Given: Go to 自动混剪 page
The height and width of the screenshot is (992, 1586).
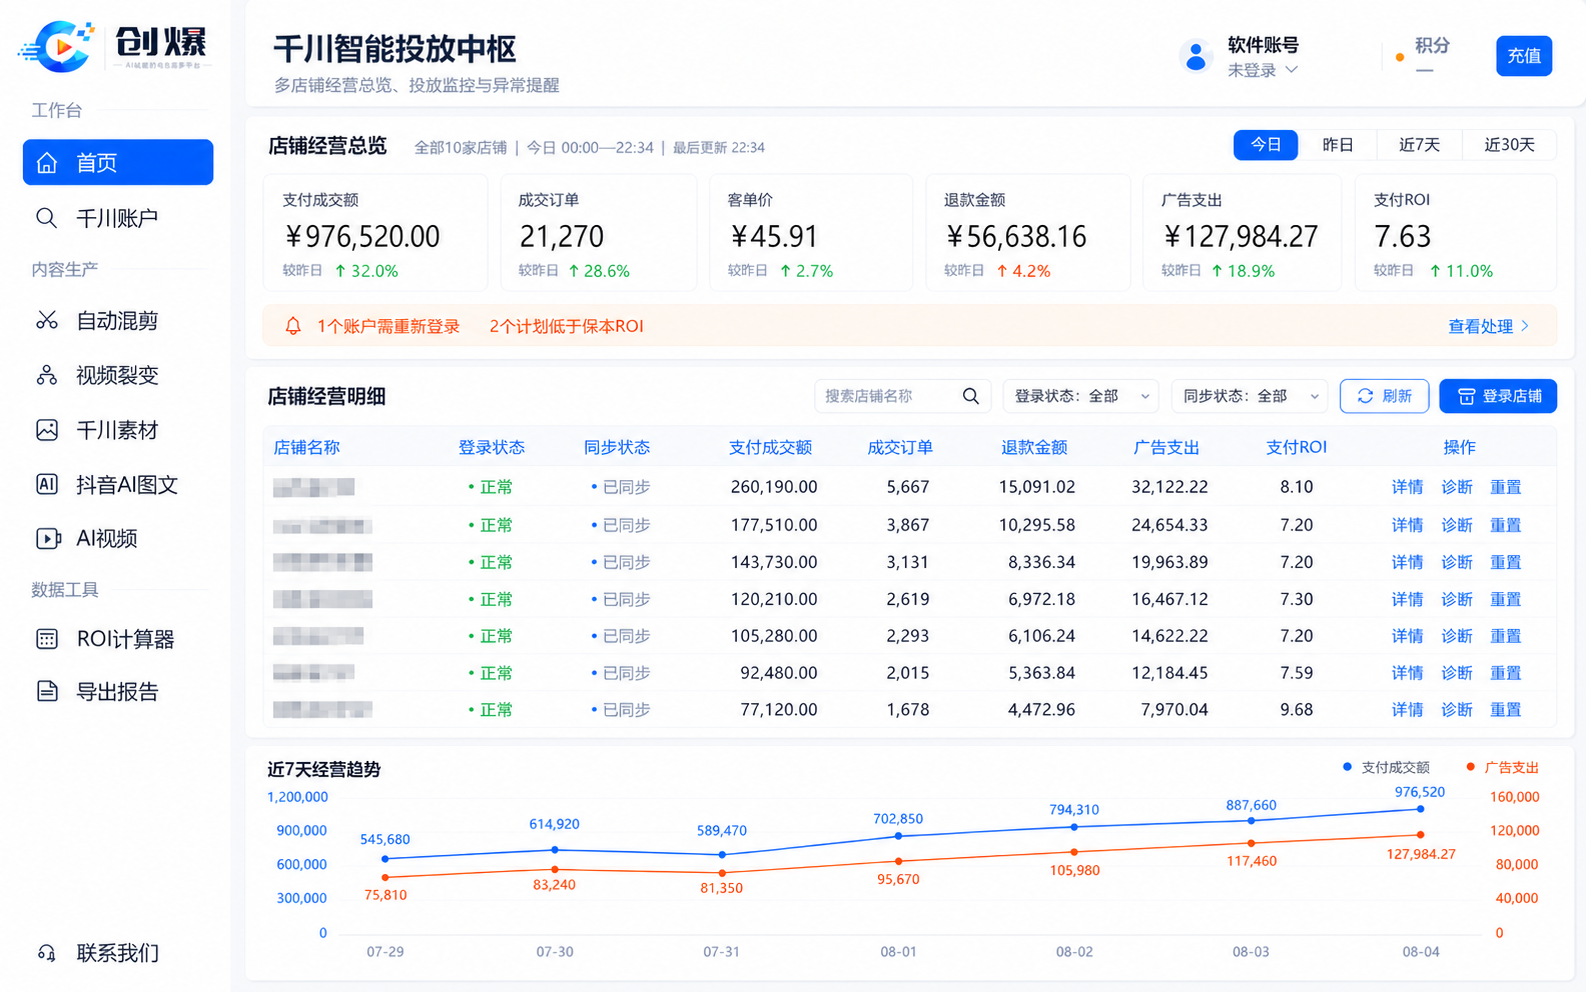Looking at the screenshot, I should 118,320.
